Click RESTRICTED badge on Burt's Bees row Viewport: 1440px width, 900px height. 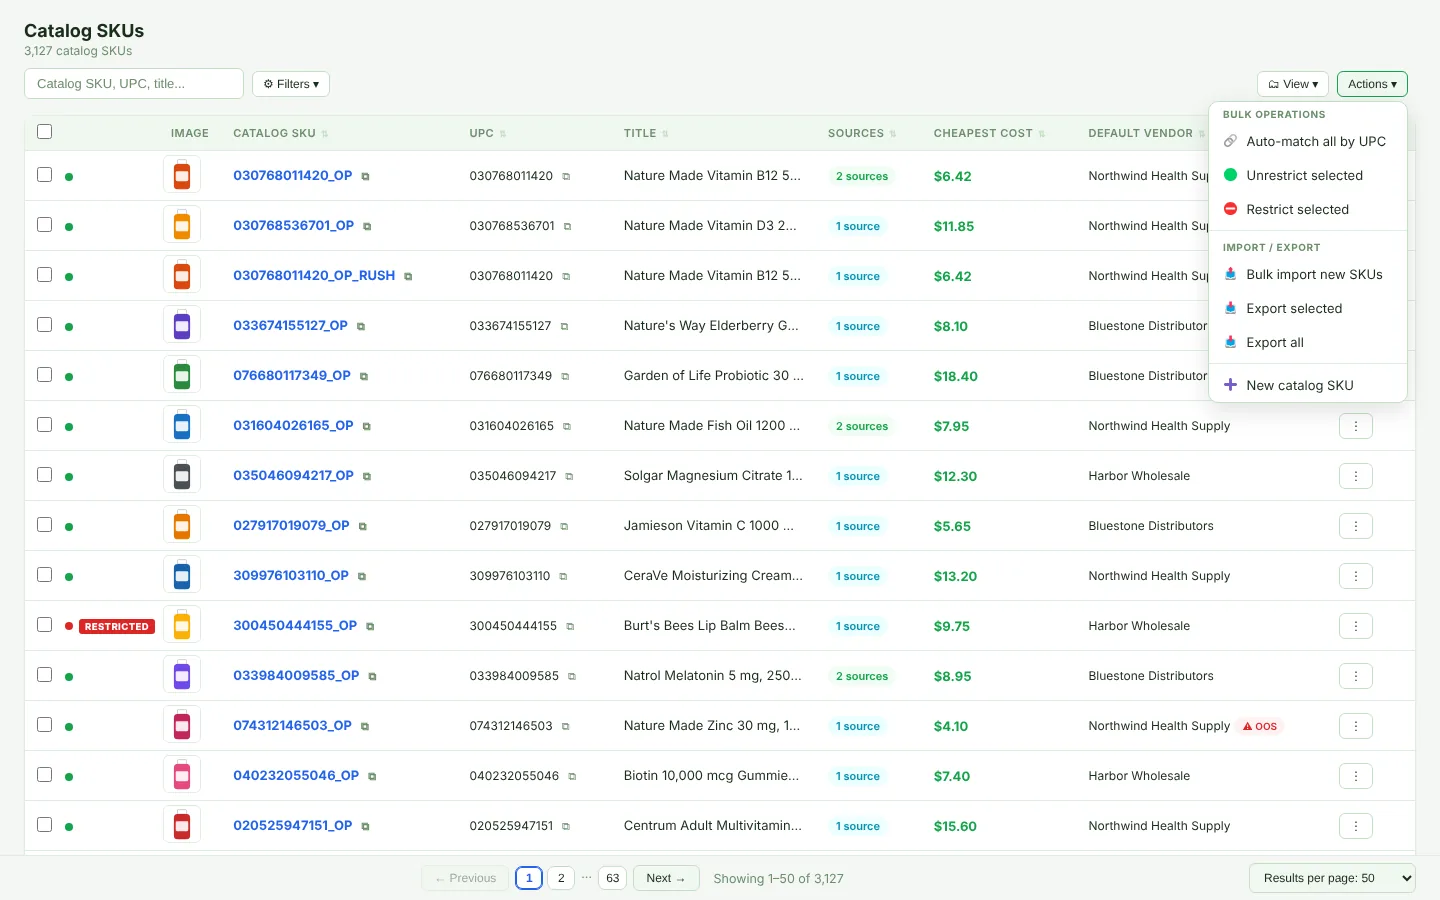click(117, 626)
